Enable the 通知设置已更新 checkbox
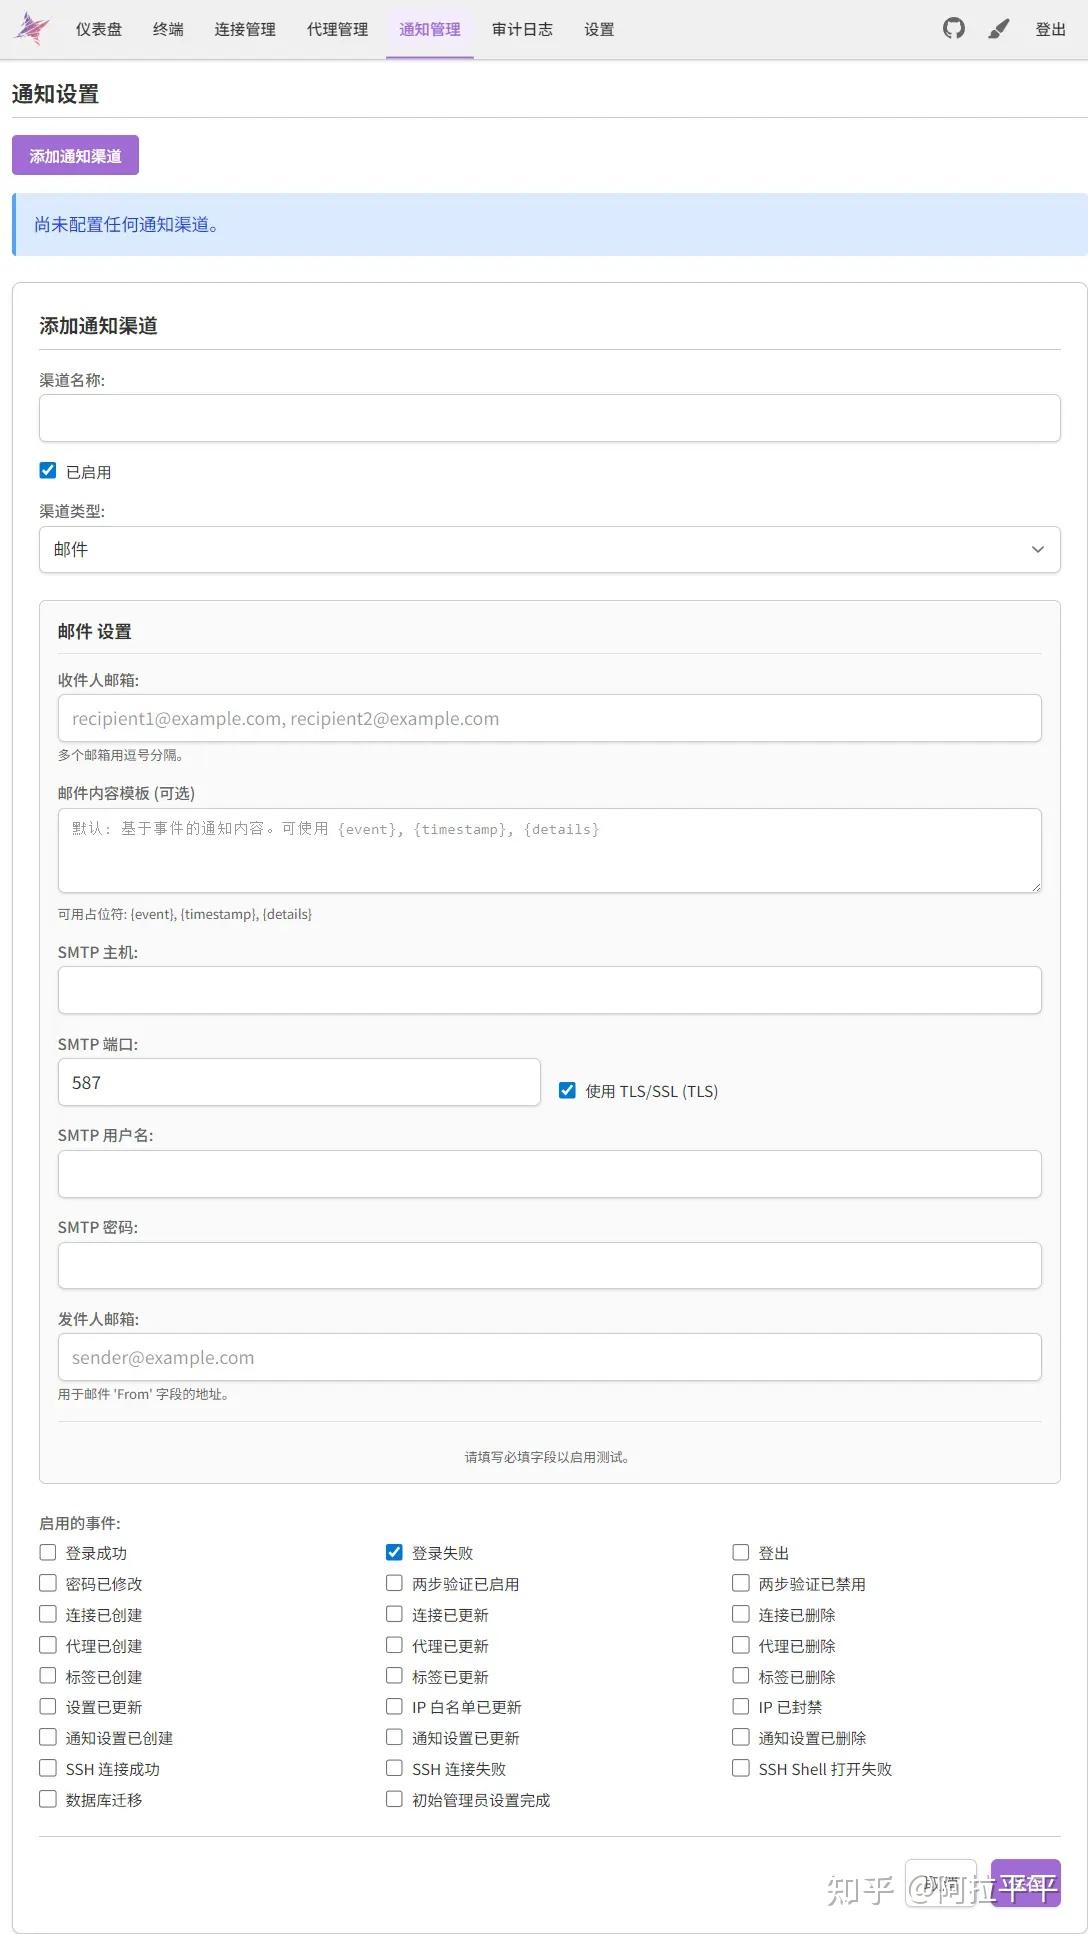1088x1934 pixels. pos(394,1737)
